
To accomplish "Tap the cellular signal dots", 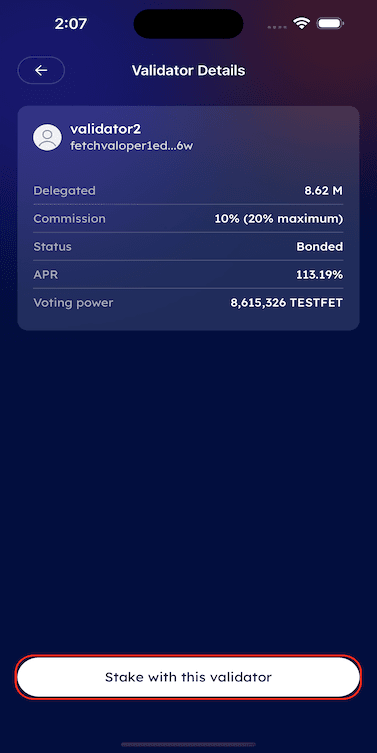I will click(278, 27).
